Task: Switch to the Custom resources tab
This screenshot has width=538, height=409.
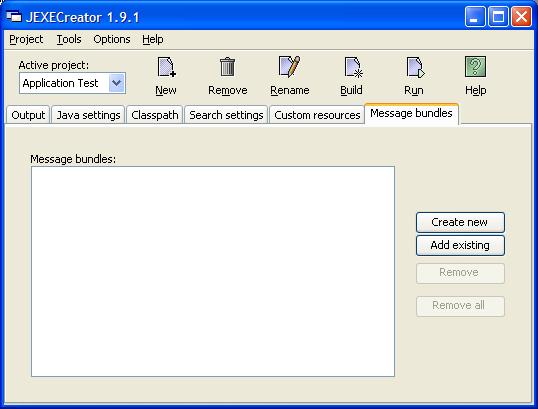Action: (317, 115)
